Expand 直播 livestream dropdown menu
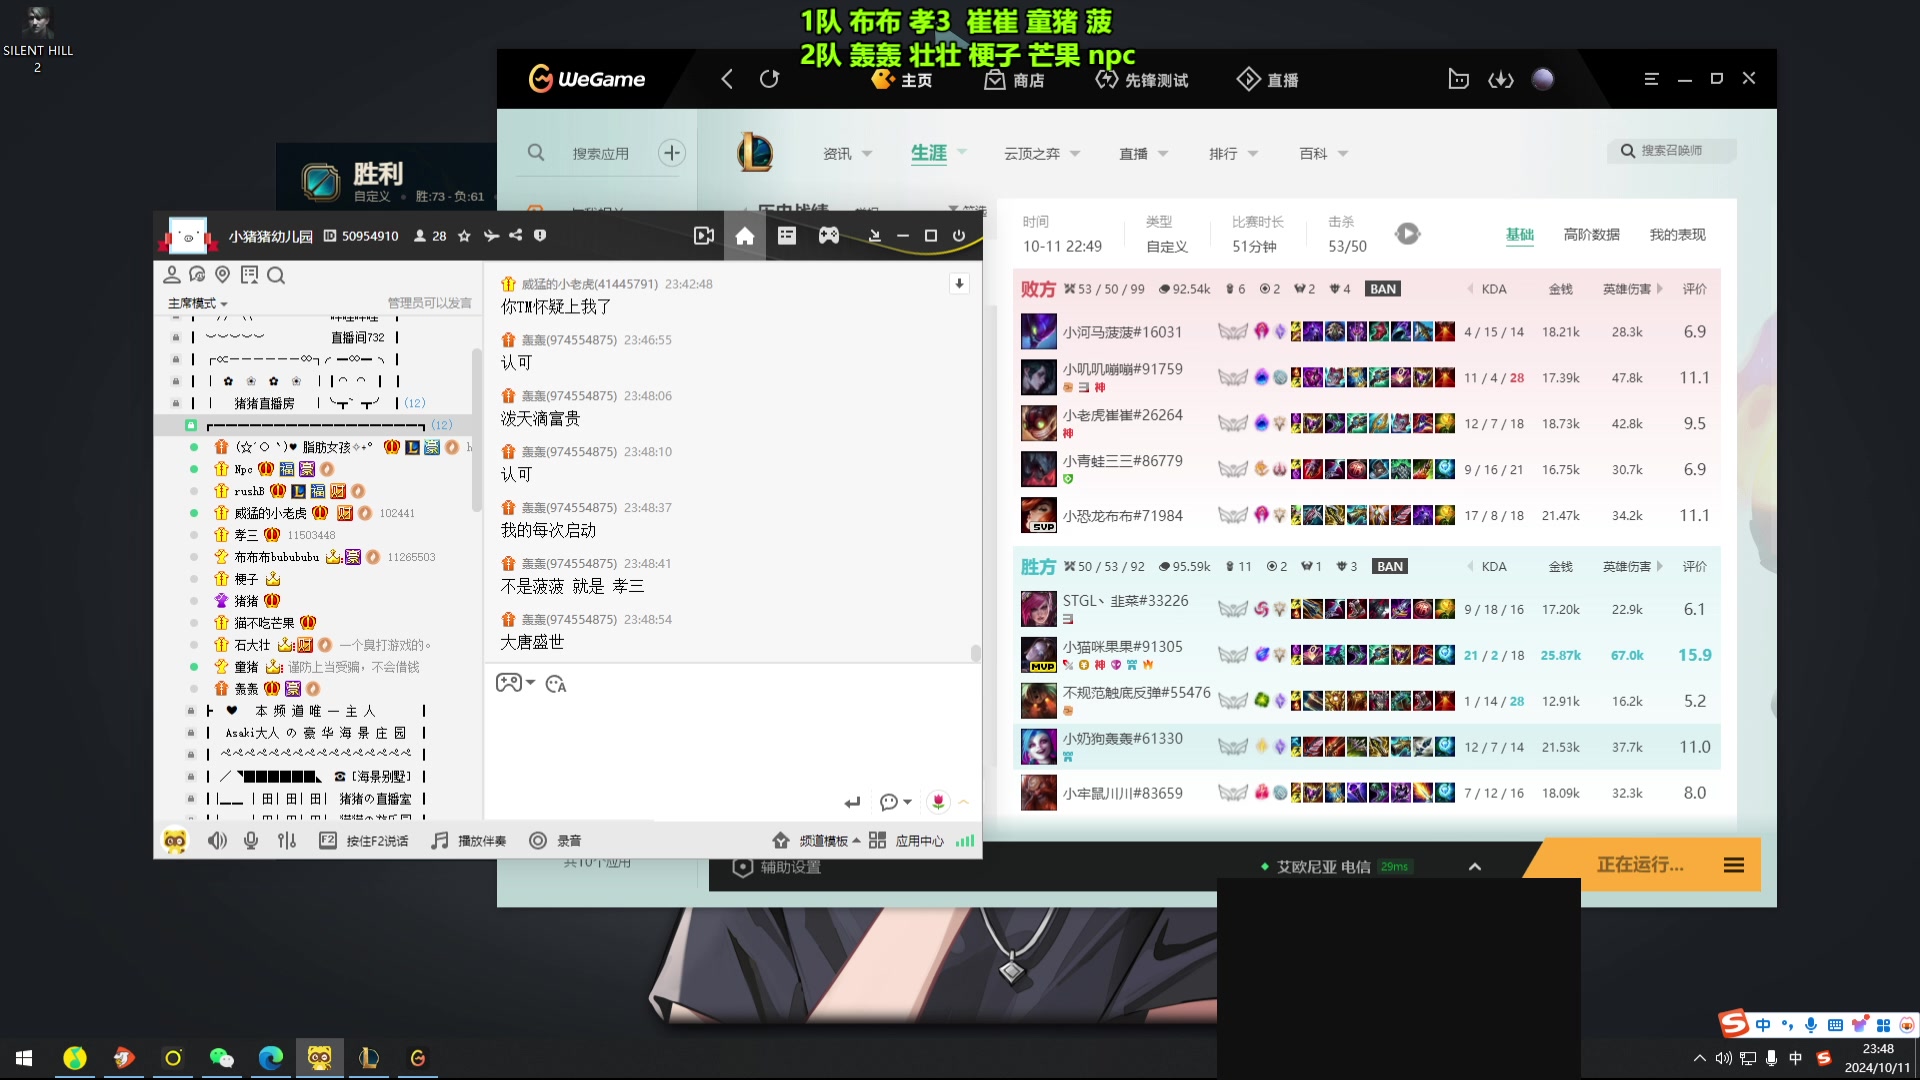This screenshot has height=1080, width=1920. [x=1160, y=153]
